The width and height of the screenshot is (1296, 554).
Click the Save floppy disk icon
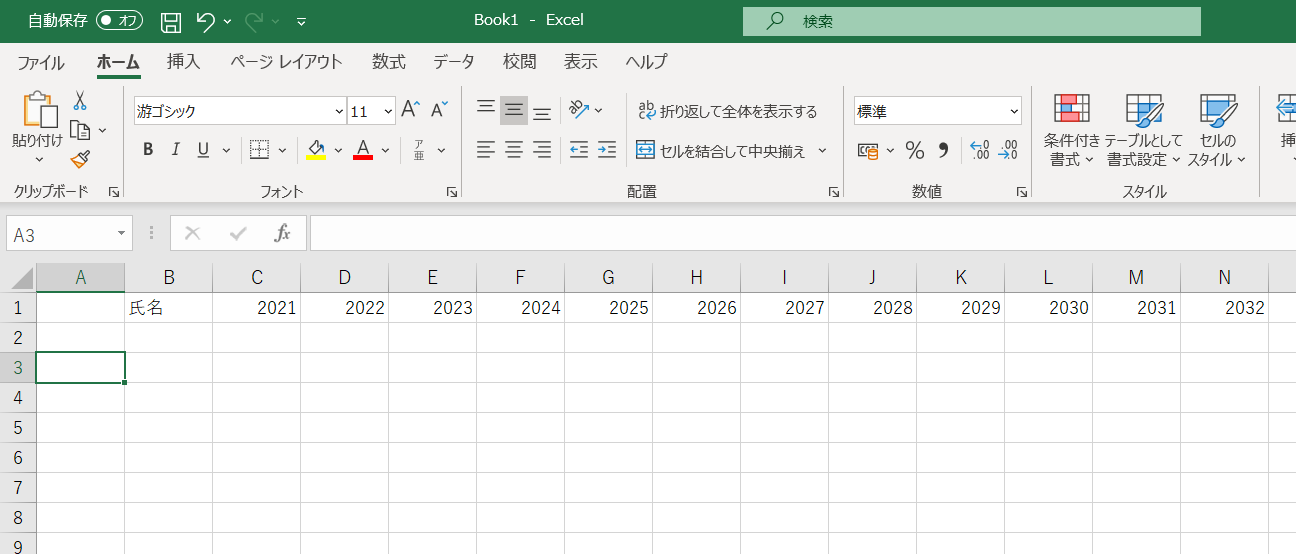point(171,20)
